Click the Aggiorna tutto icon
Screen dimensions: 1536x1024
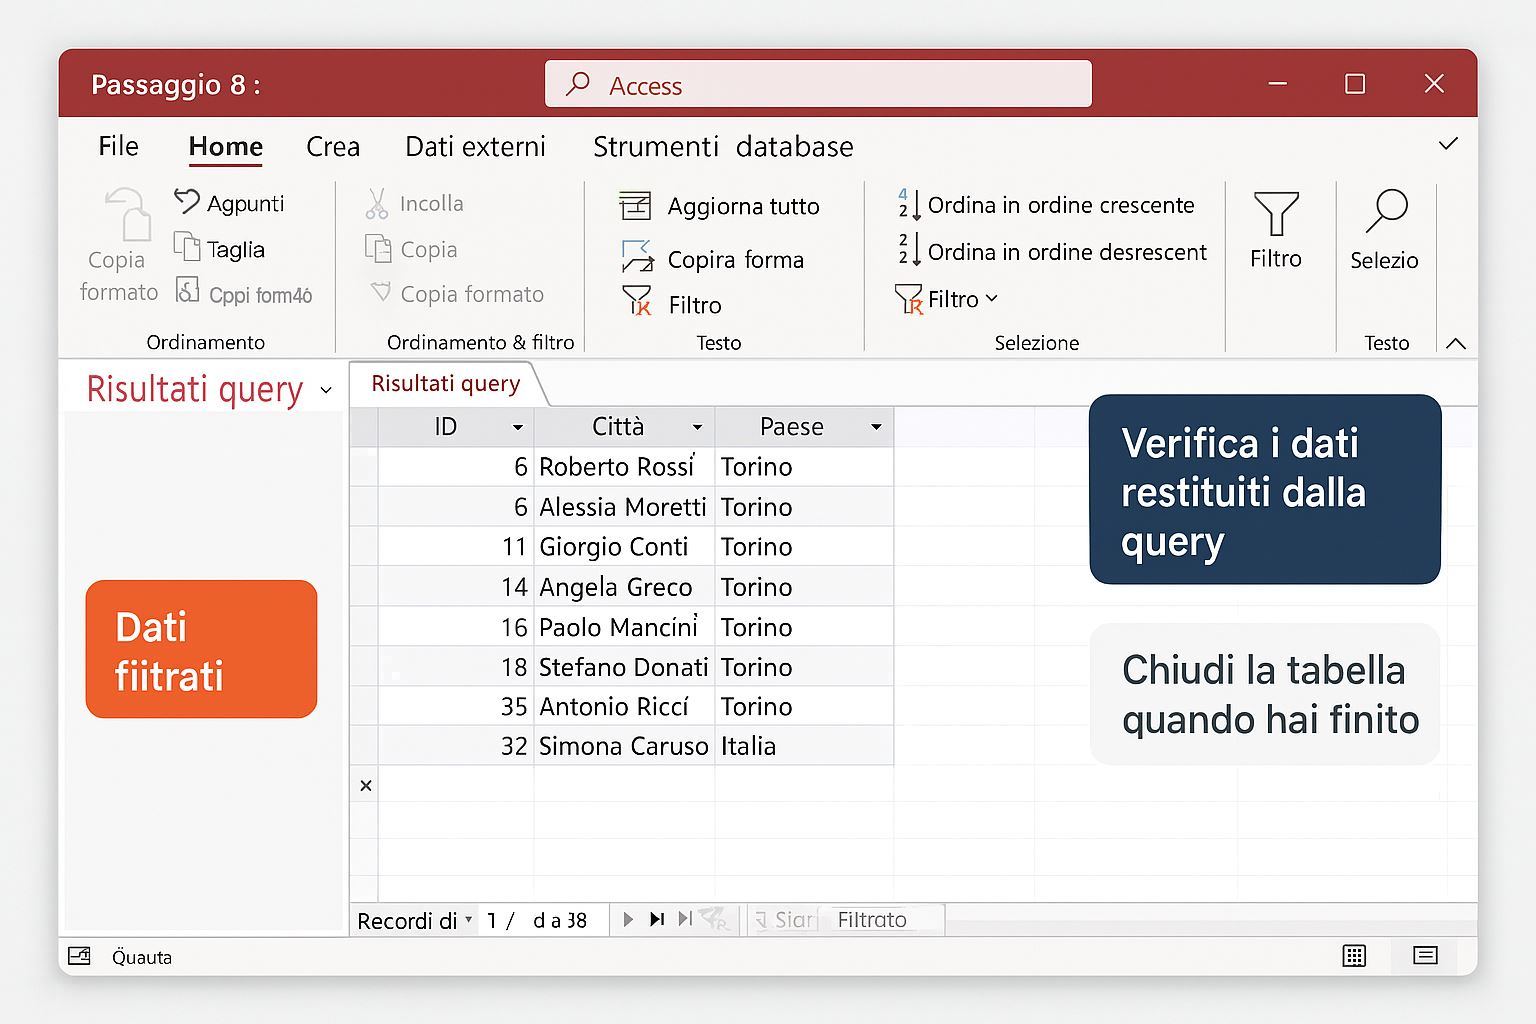click(x=635, y=206)
